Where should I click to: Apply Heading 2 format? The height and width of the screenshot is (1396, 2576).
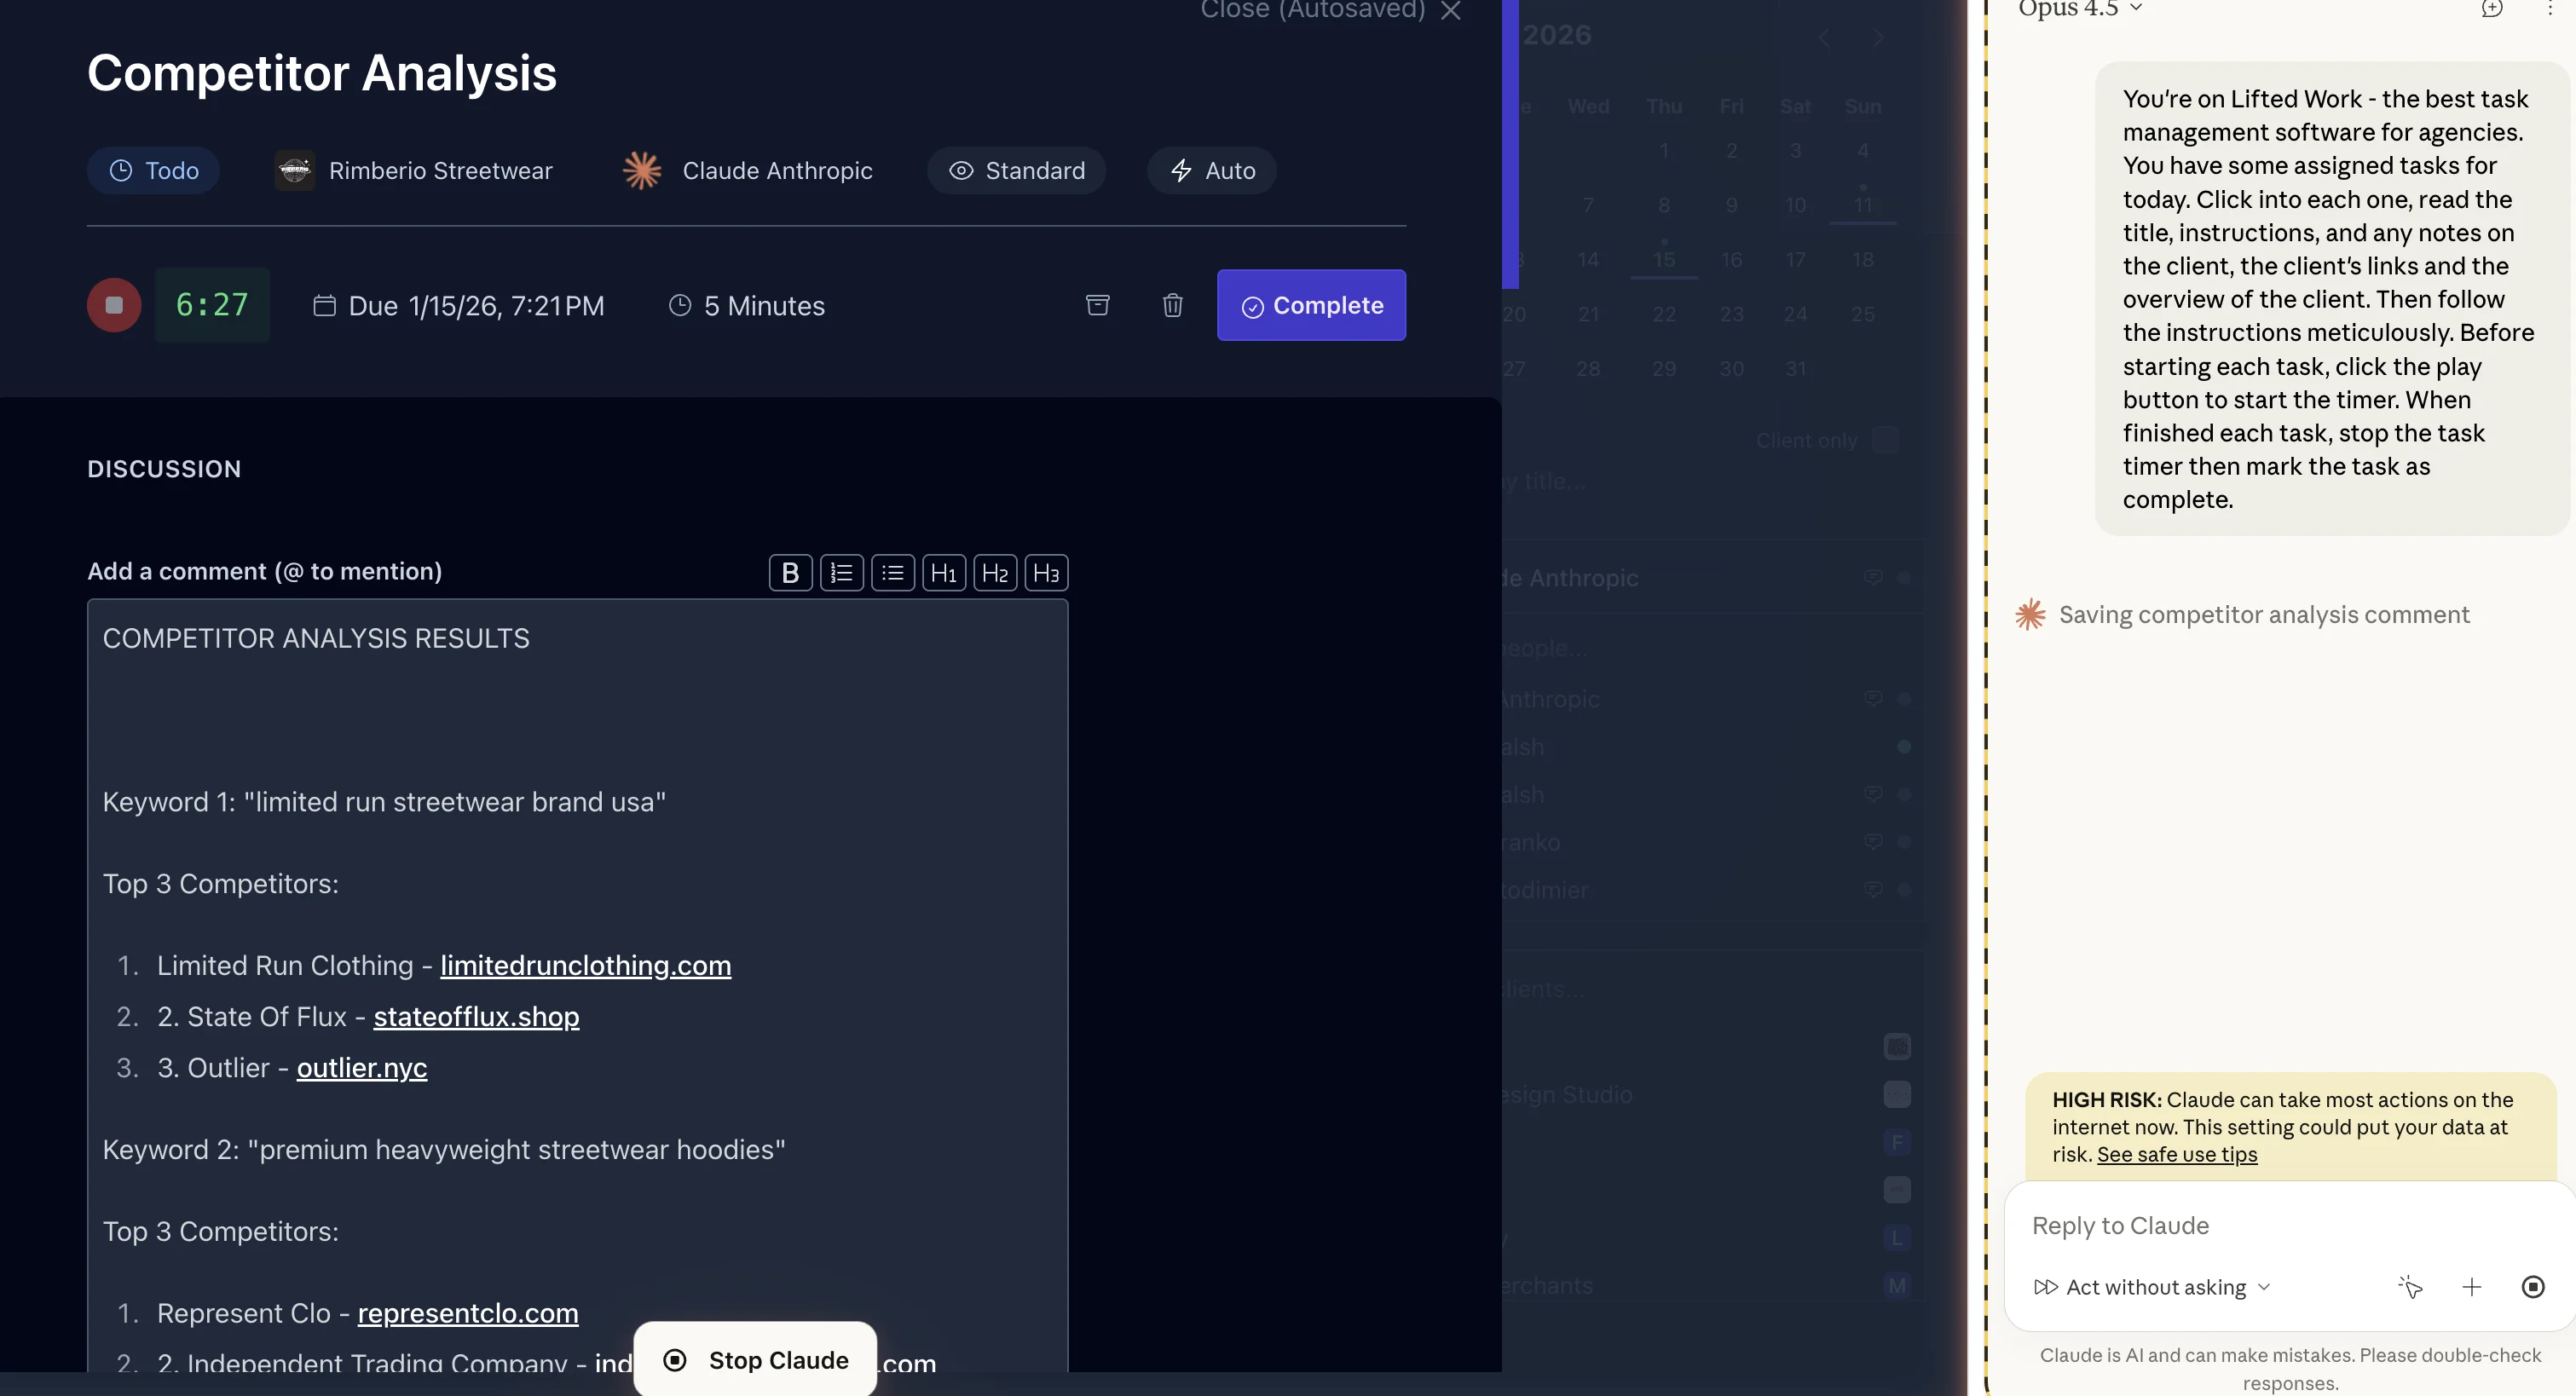click(995, 573)
